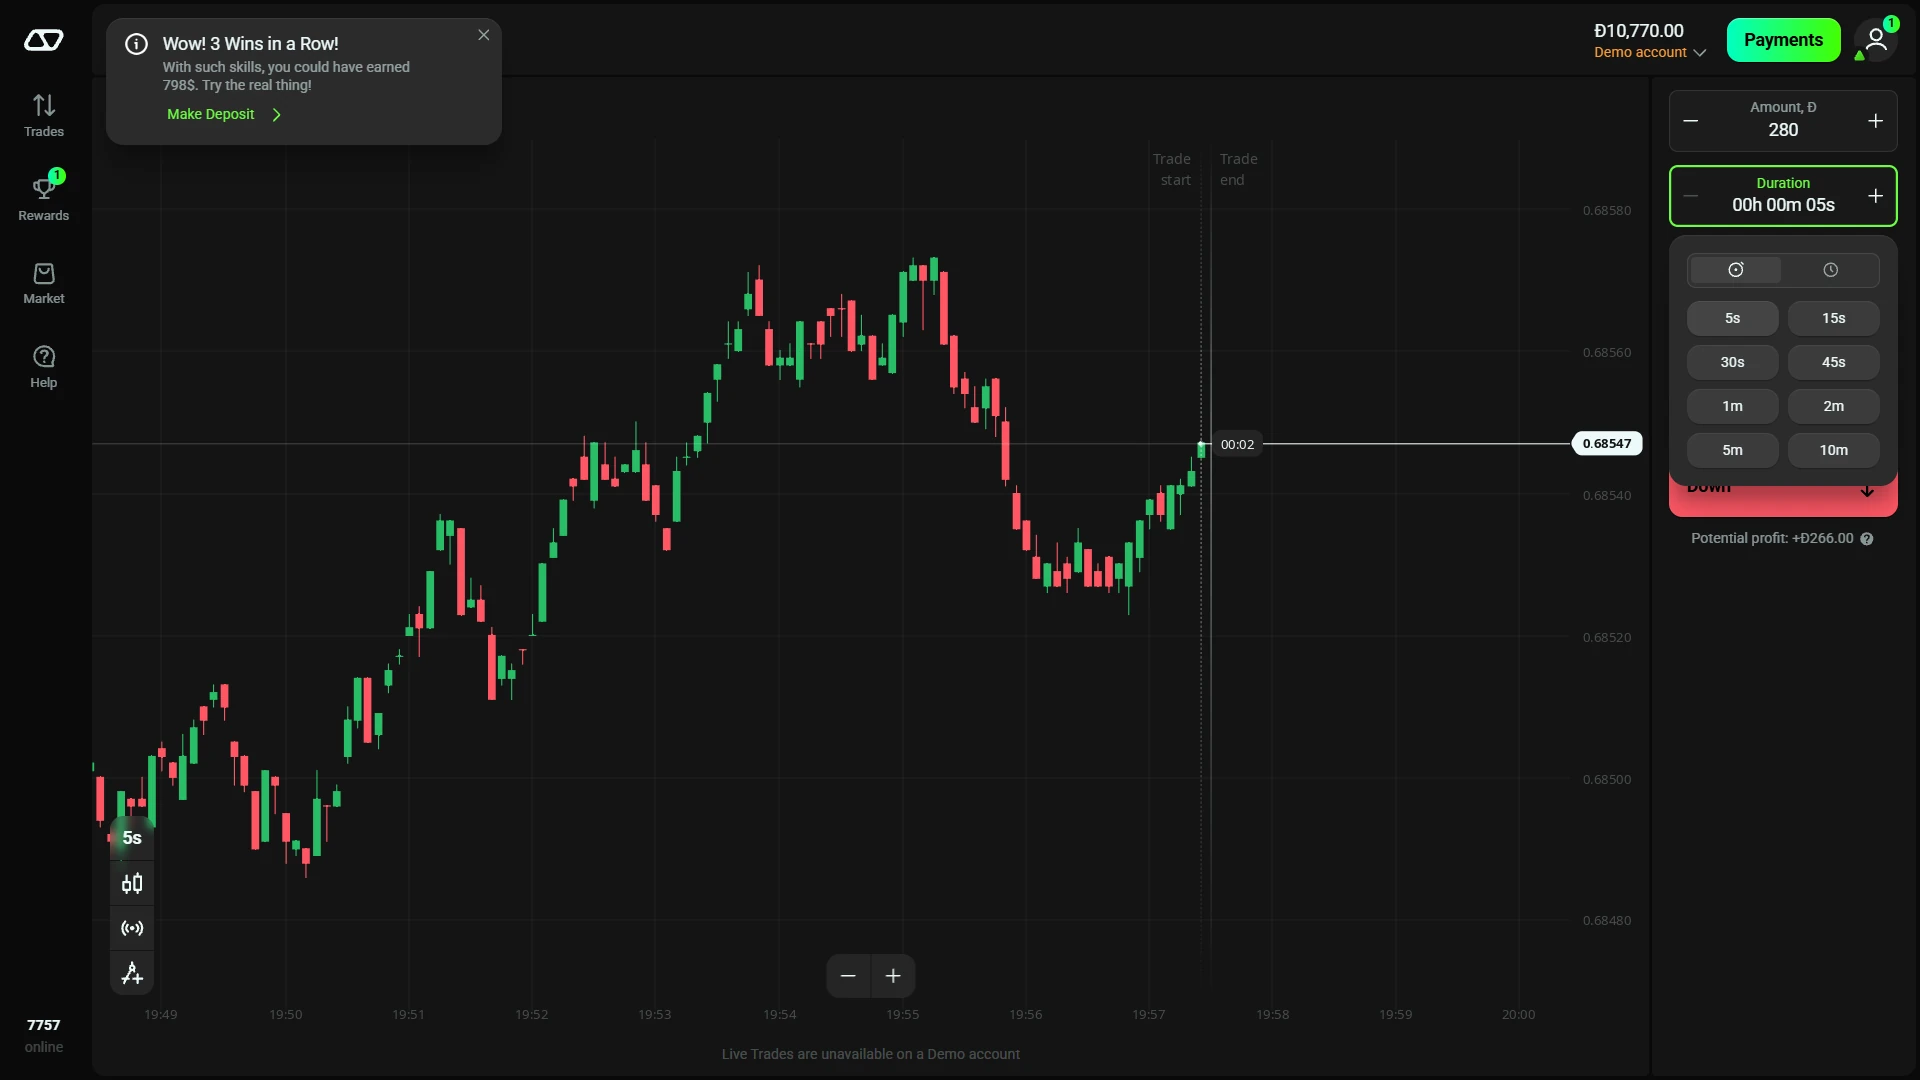The width and height of the screenshot is (1920, 1080).
Task: Click the Duration value 00h 00m 05s
Action: 1783,205
